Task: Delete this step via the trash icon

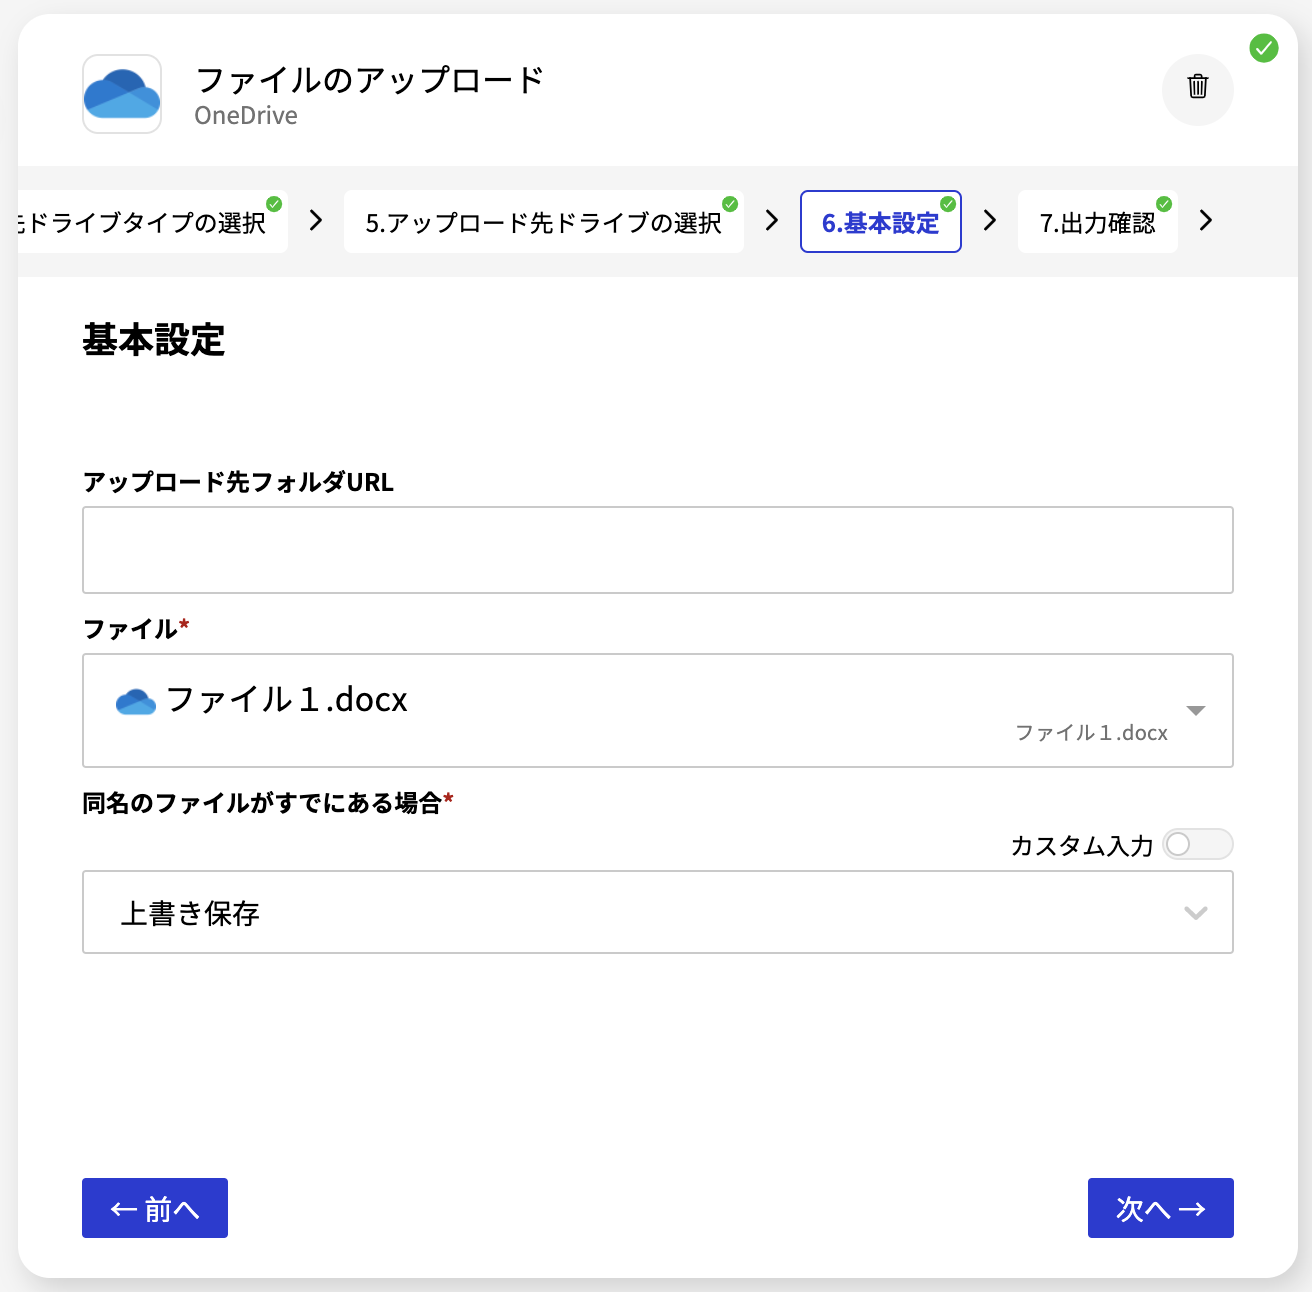Action: tap(1197, 89)
